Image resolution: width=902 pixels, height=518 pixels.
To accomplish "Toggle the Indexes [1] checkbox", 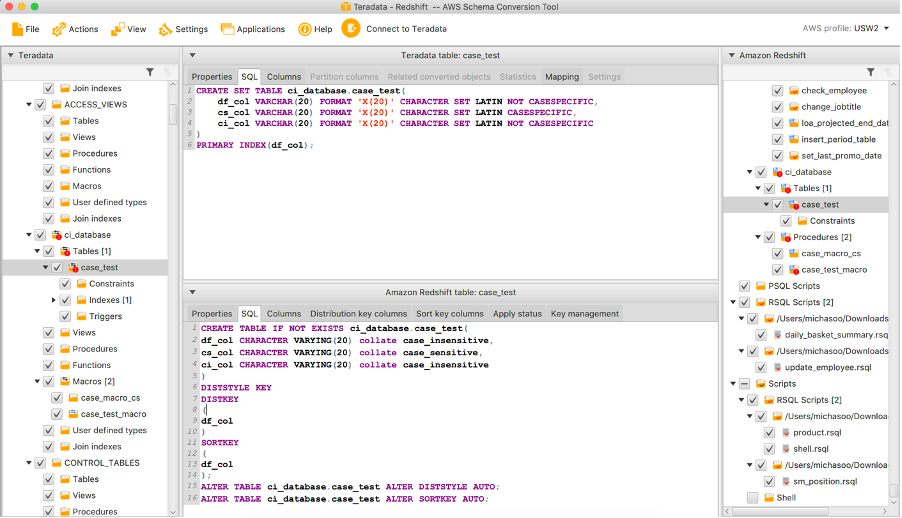I will (65, 300).
